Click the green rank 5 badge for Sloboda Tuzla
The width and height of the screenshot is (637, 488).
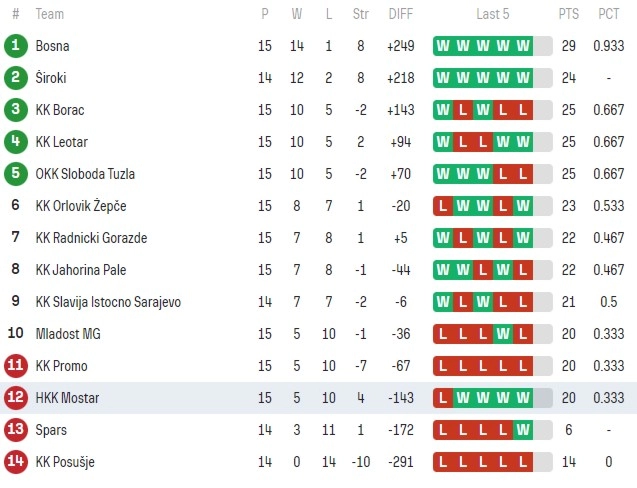(16, 174)
